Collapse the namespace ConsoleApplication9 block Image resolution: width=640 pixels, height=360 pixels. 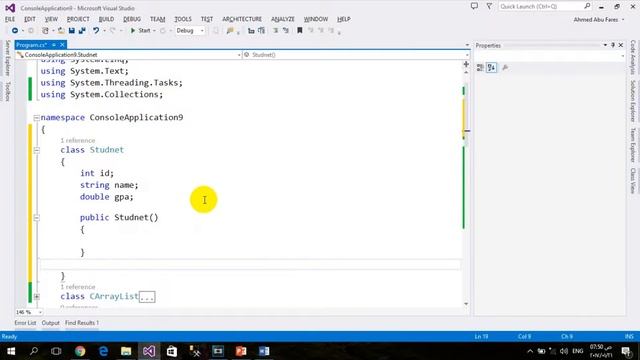click(36, 118)
